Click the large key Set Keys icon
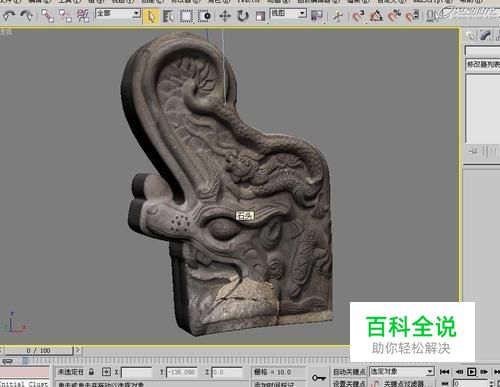 [318, 378]
